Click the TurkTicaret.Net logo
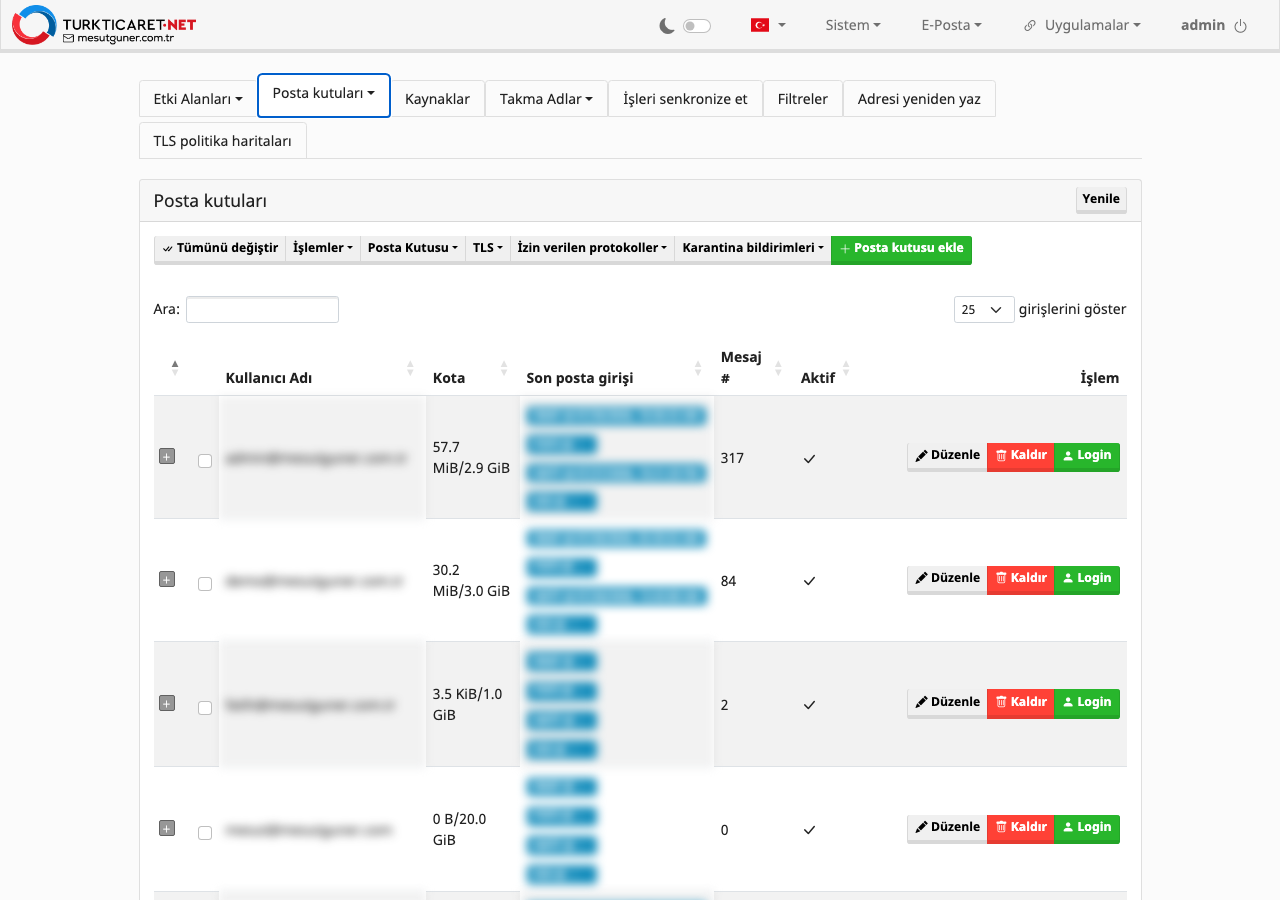The width and height of the screenshot is (1280, 900). [x=103, y=25]
